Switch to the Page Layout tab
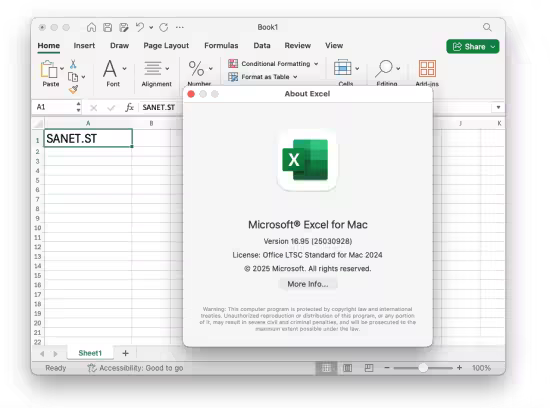 coord(166,46)
